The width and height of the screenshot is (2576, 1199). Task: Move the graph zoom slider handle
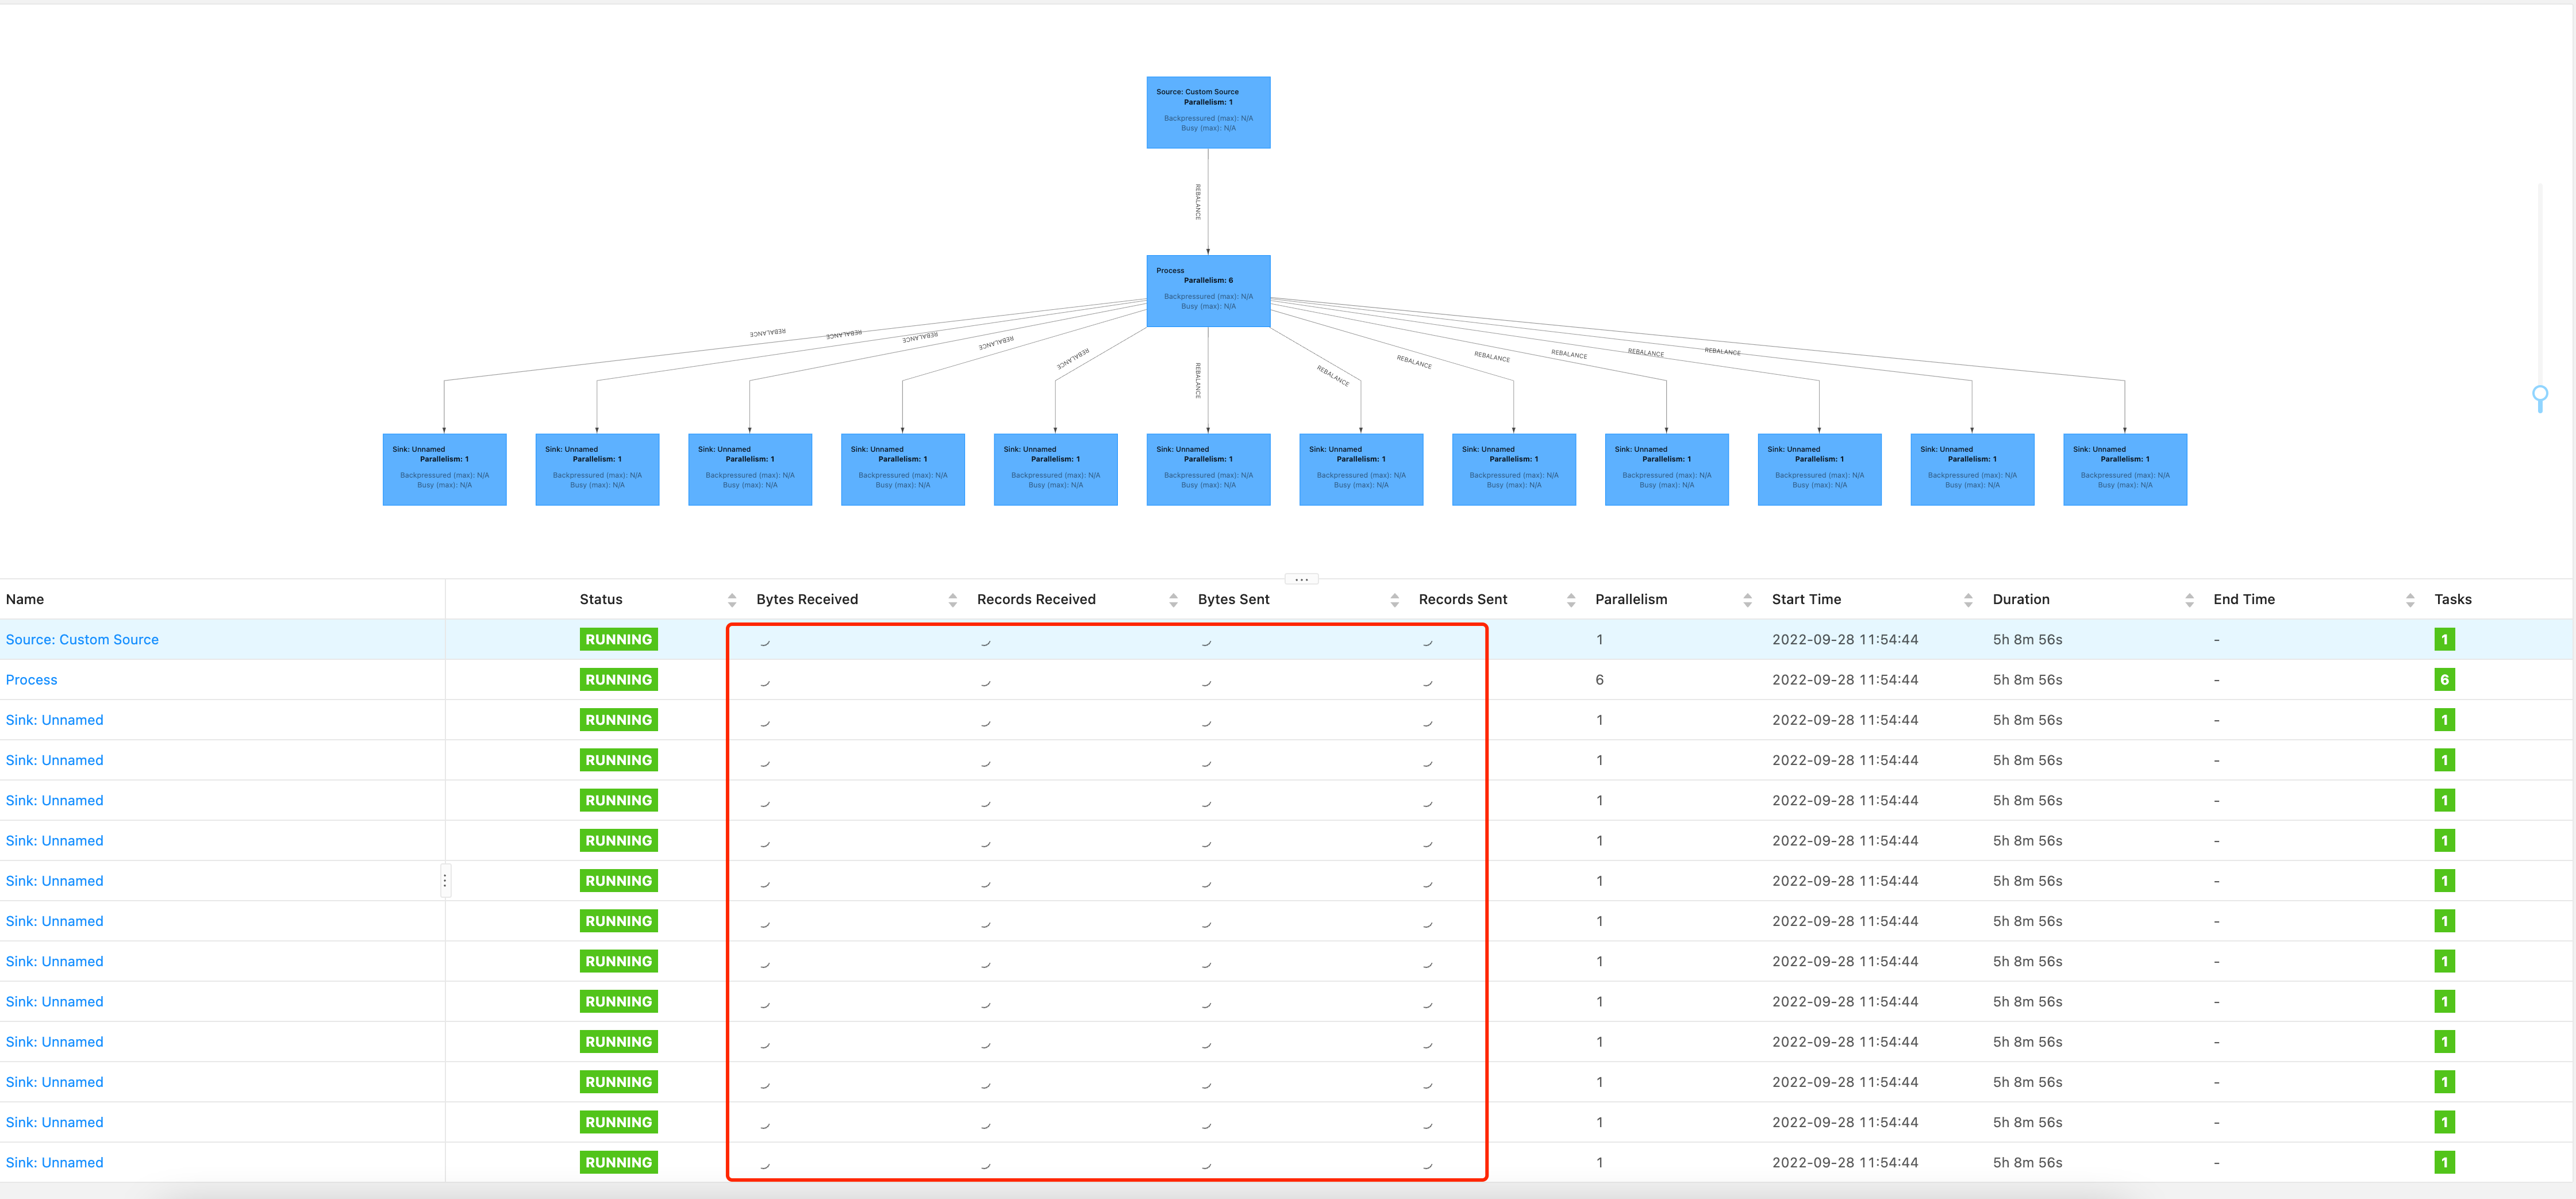point(2540,393)
